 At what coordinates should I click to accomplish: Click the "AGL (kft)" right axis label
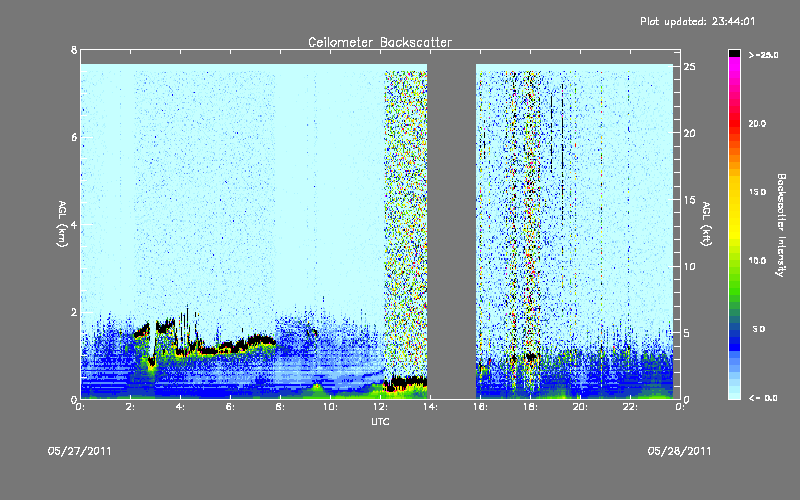[707, 224]
